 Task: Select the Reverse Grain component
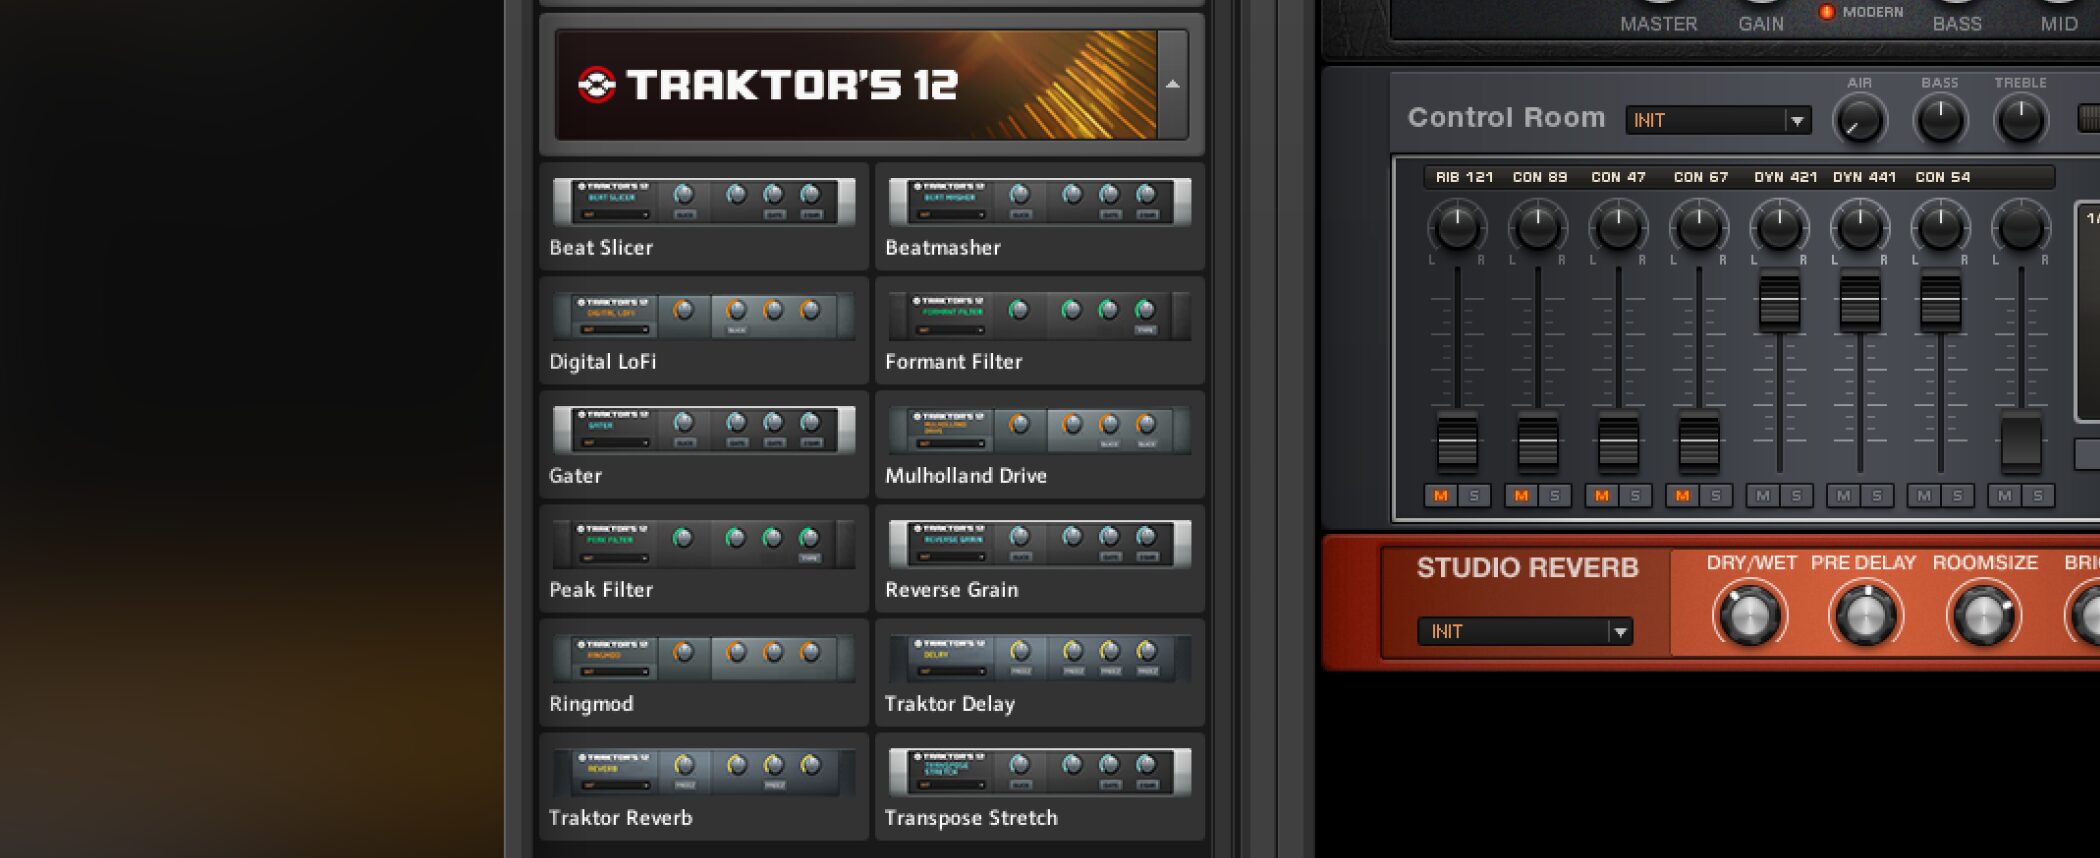pyautogui.click(x=1040, y=559)
